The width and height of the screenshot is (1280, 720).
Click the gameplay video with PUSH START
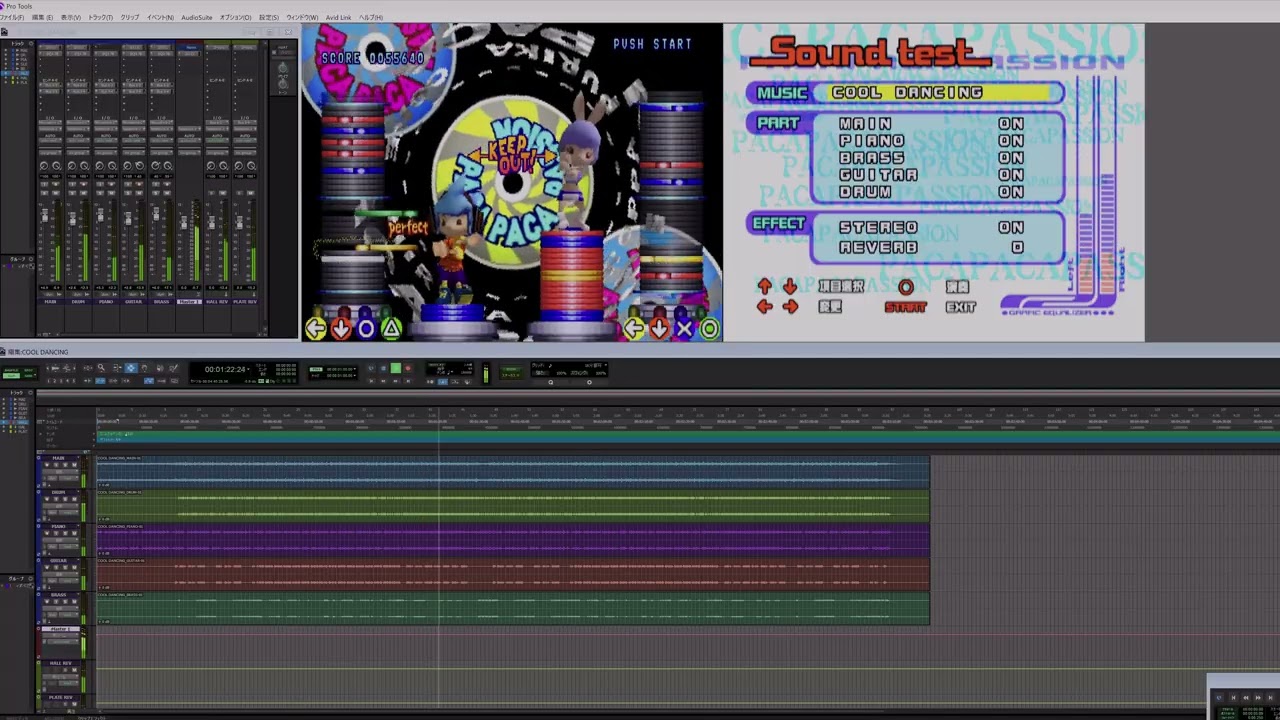(512, 183)
